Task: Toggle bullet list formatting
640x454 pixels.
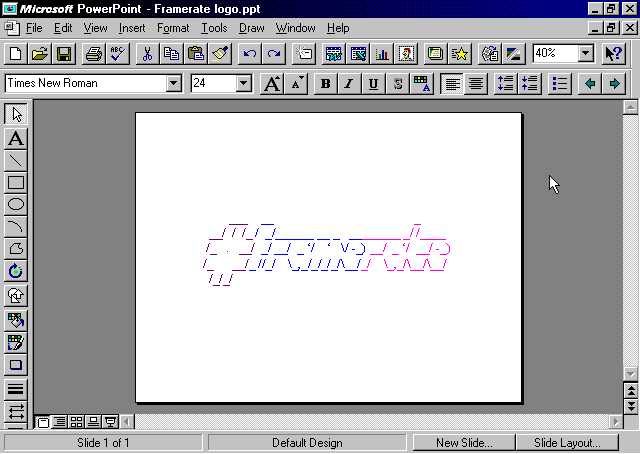Action: coord(560,84)
